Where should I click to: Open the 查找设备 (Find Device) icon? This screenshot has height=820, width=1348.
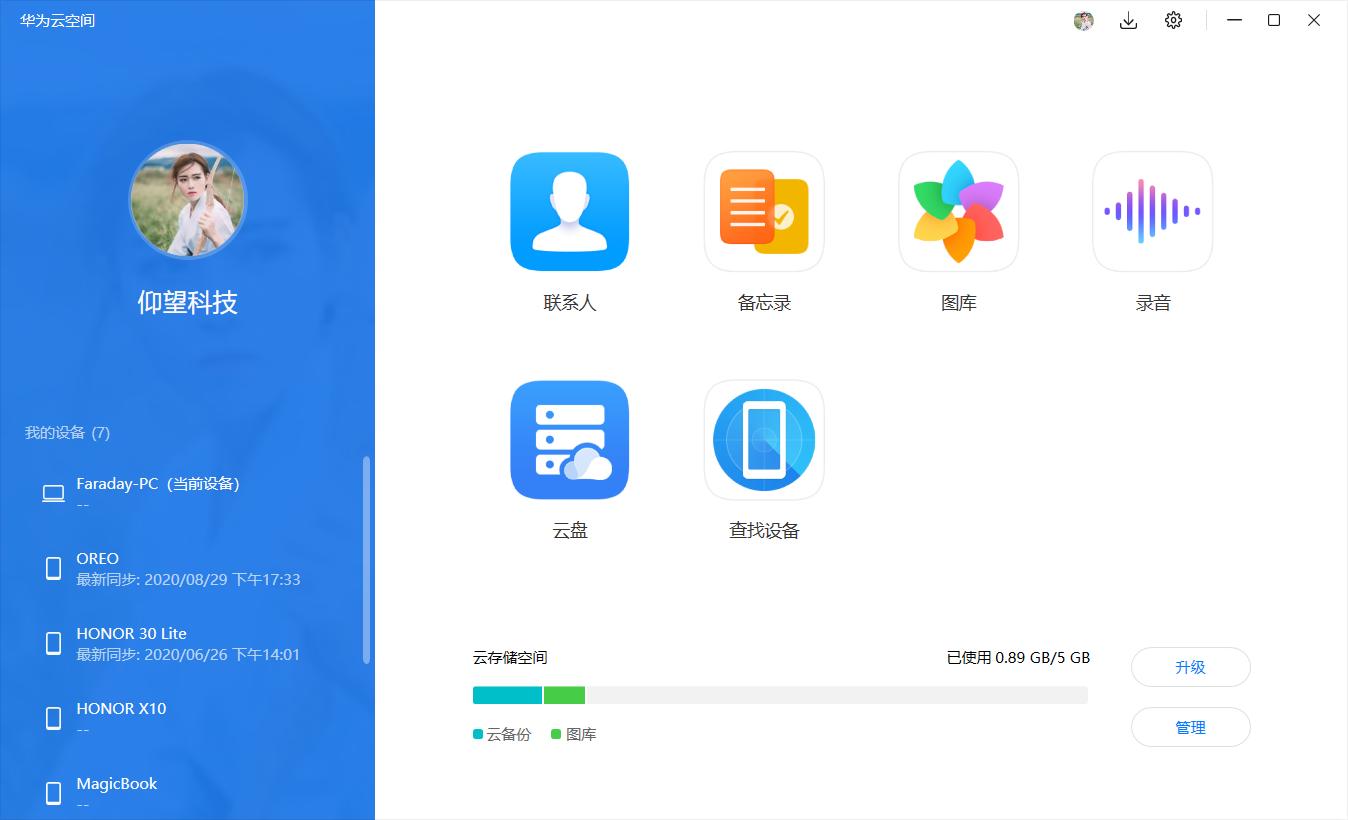(x=763, y=440)
